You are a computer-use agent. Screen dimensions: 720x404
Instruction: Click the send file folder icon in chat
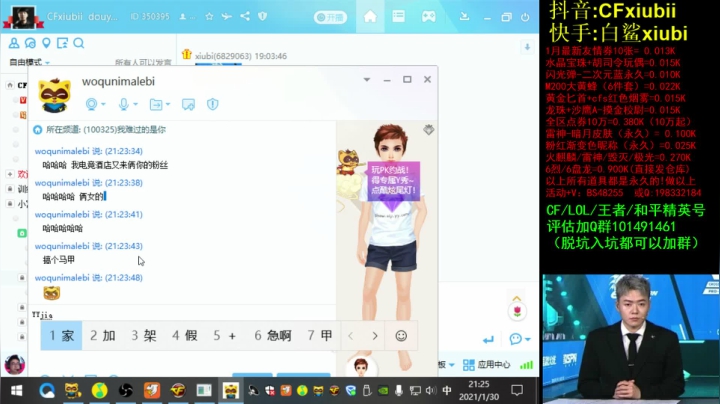point(156,105)
